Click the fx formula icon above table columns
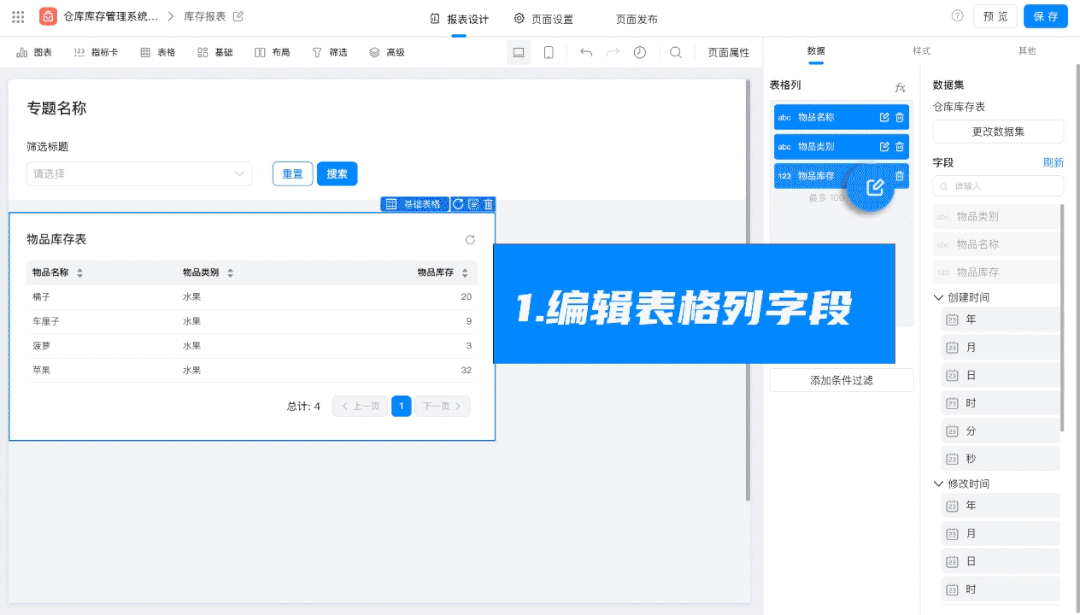Screen dimensions: 1080x615 [900, 88]
